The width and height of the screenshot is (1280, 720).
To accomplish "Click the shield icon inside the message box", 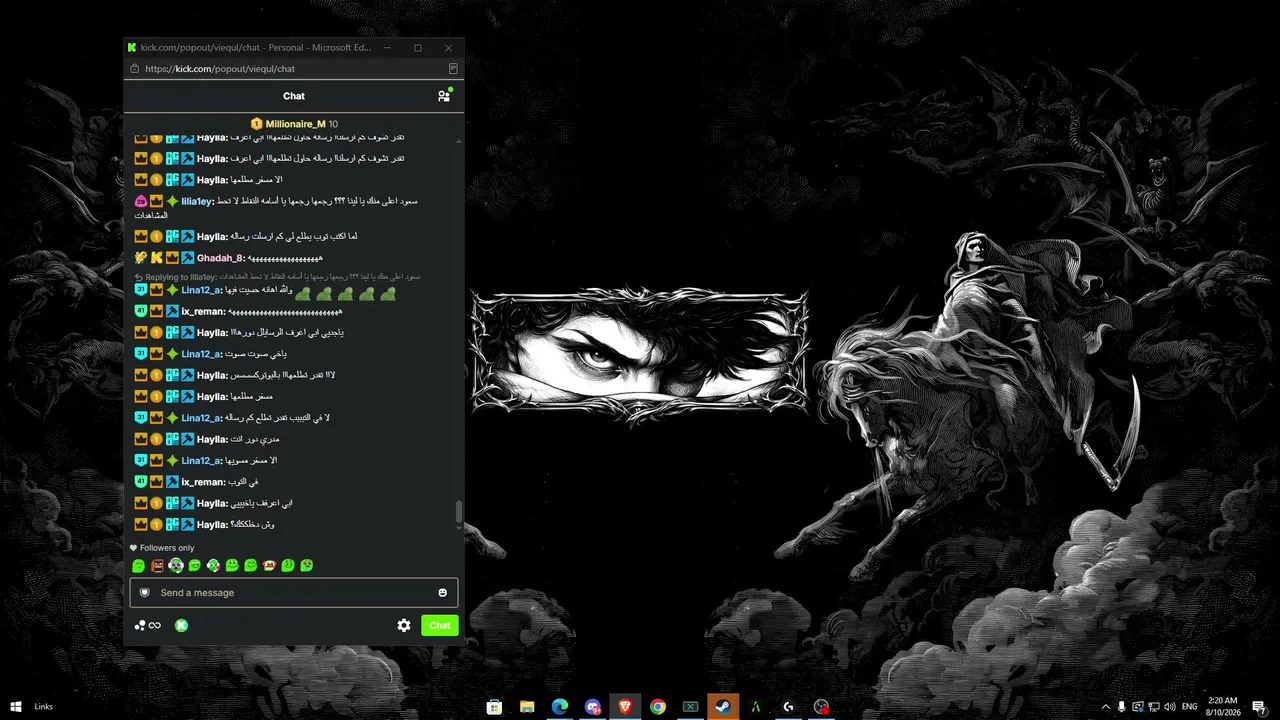I will [x=145, y=592].
